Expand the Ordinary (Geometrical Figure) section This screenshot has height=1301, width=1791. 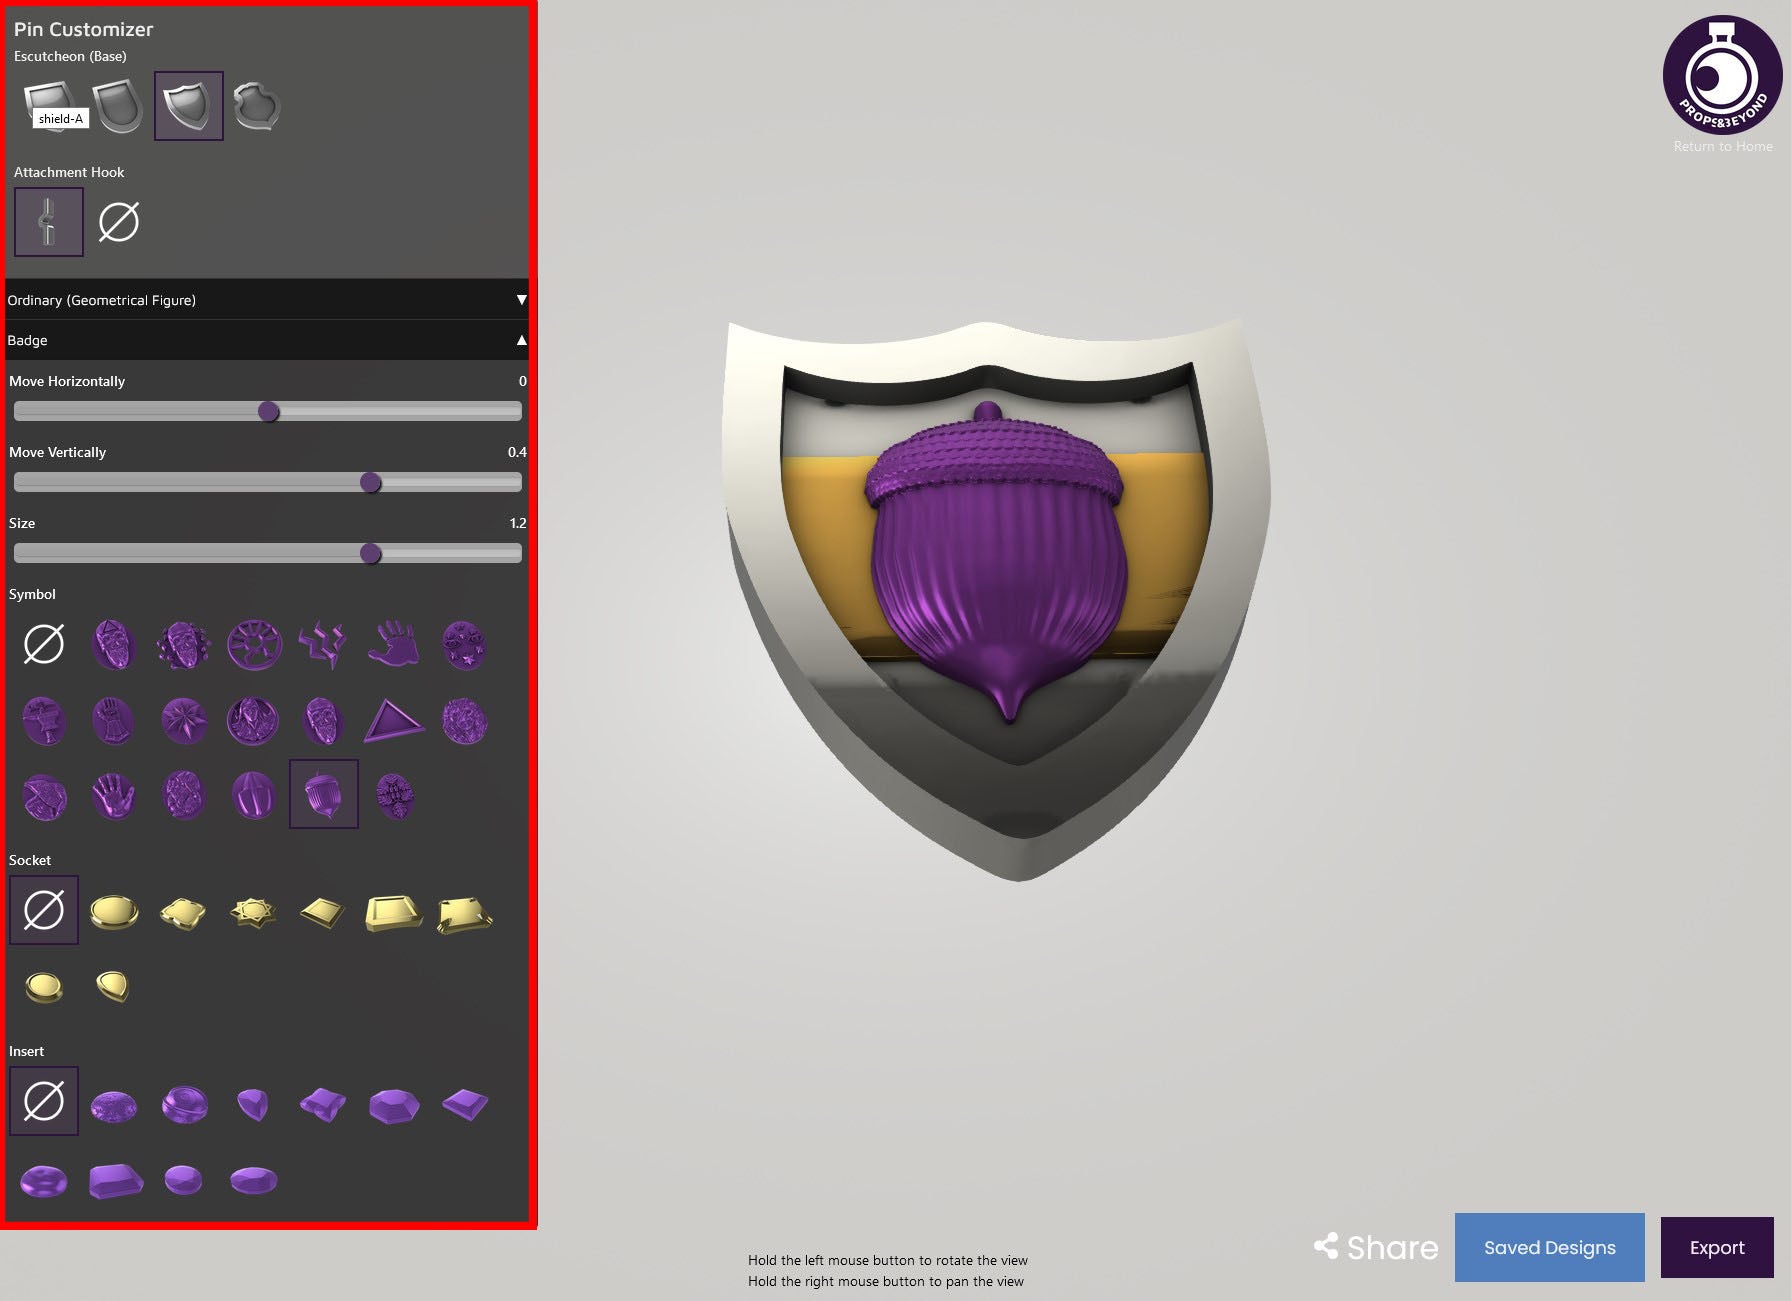267,300
